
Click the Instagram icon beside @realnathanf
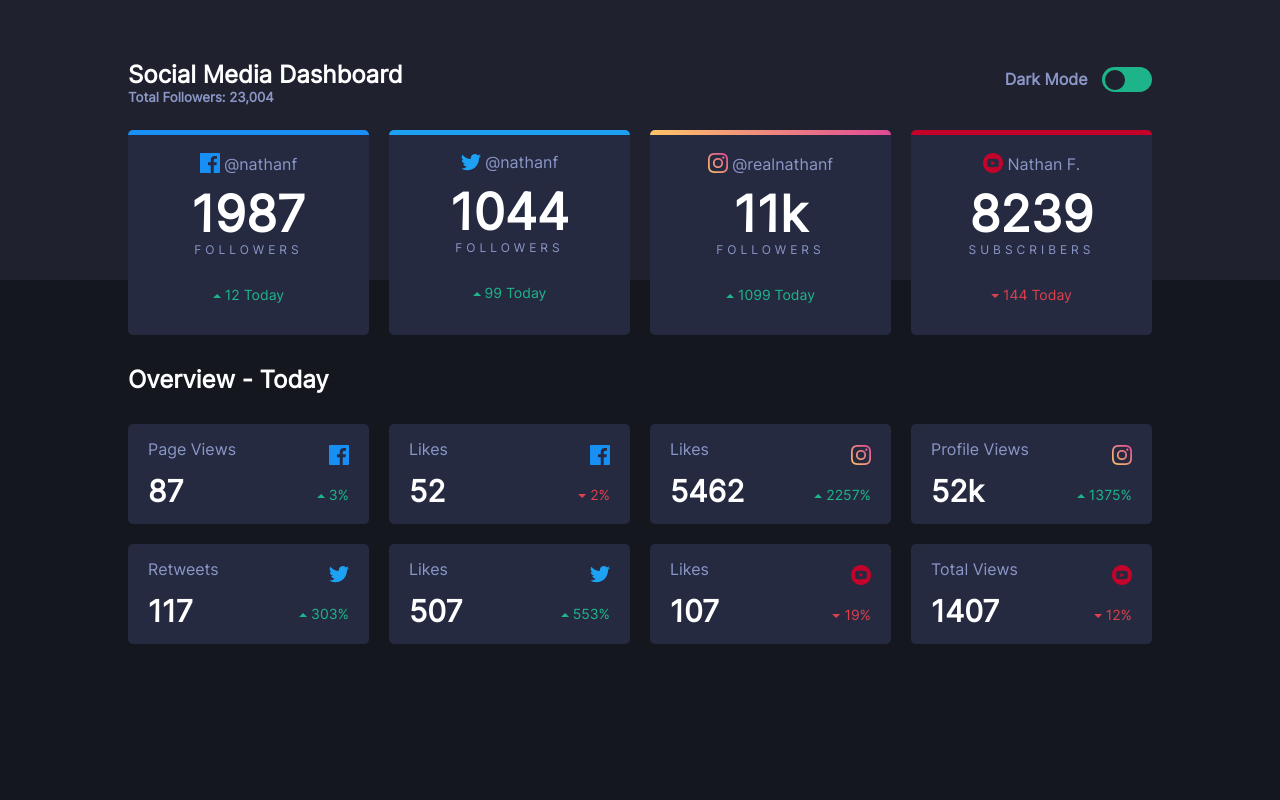click(x=718, y=163)
